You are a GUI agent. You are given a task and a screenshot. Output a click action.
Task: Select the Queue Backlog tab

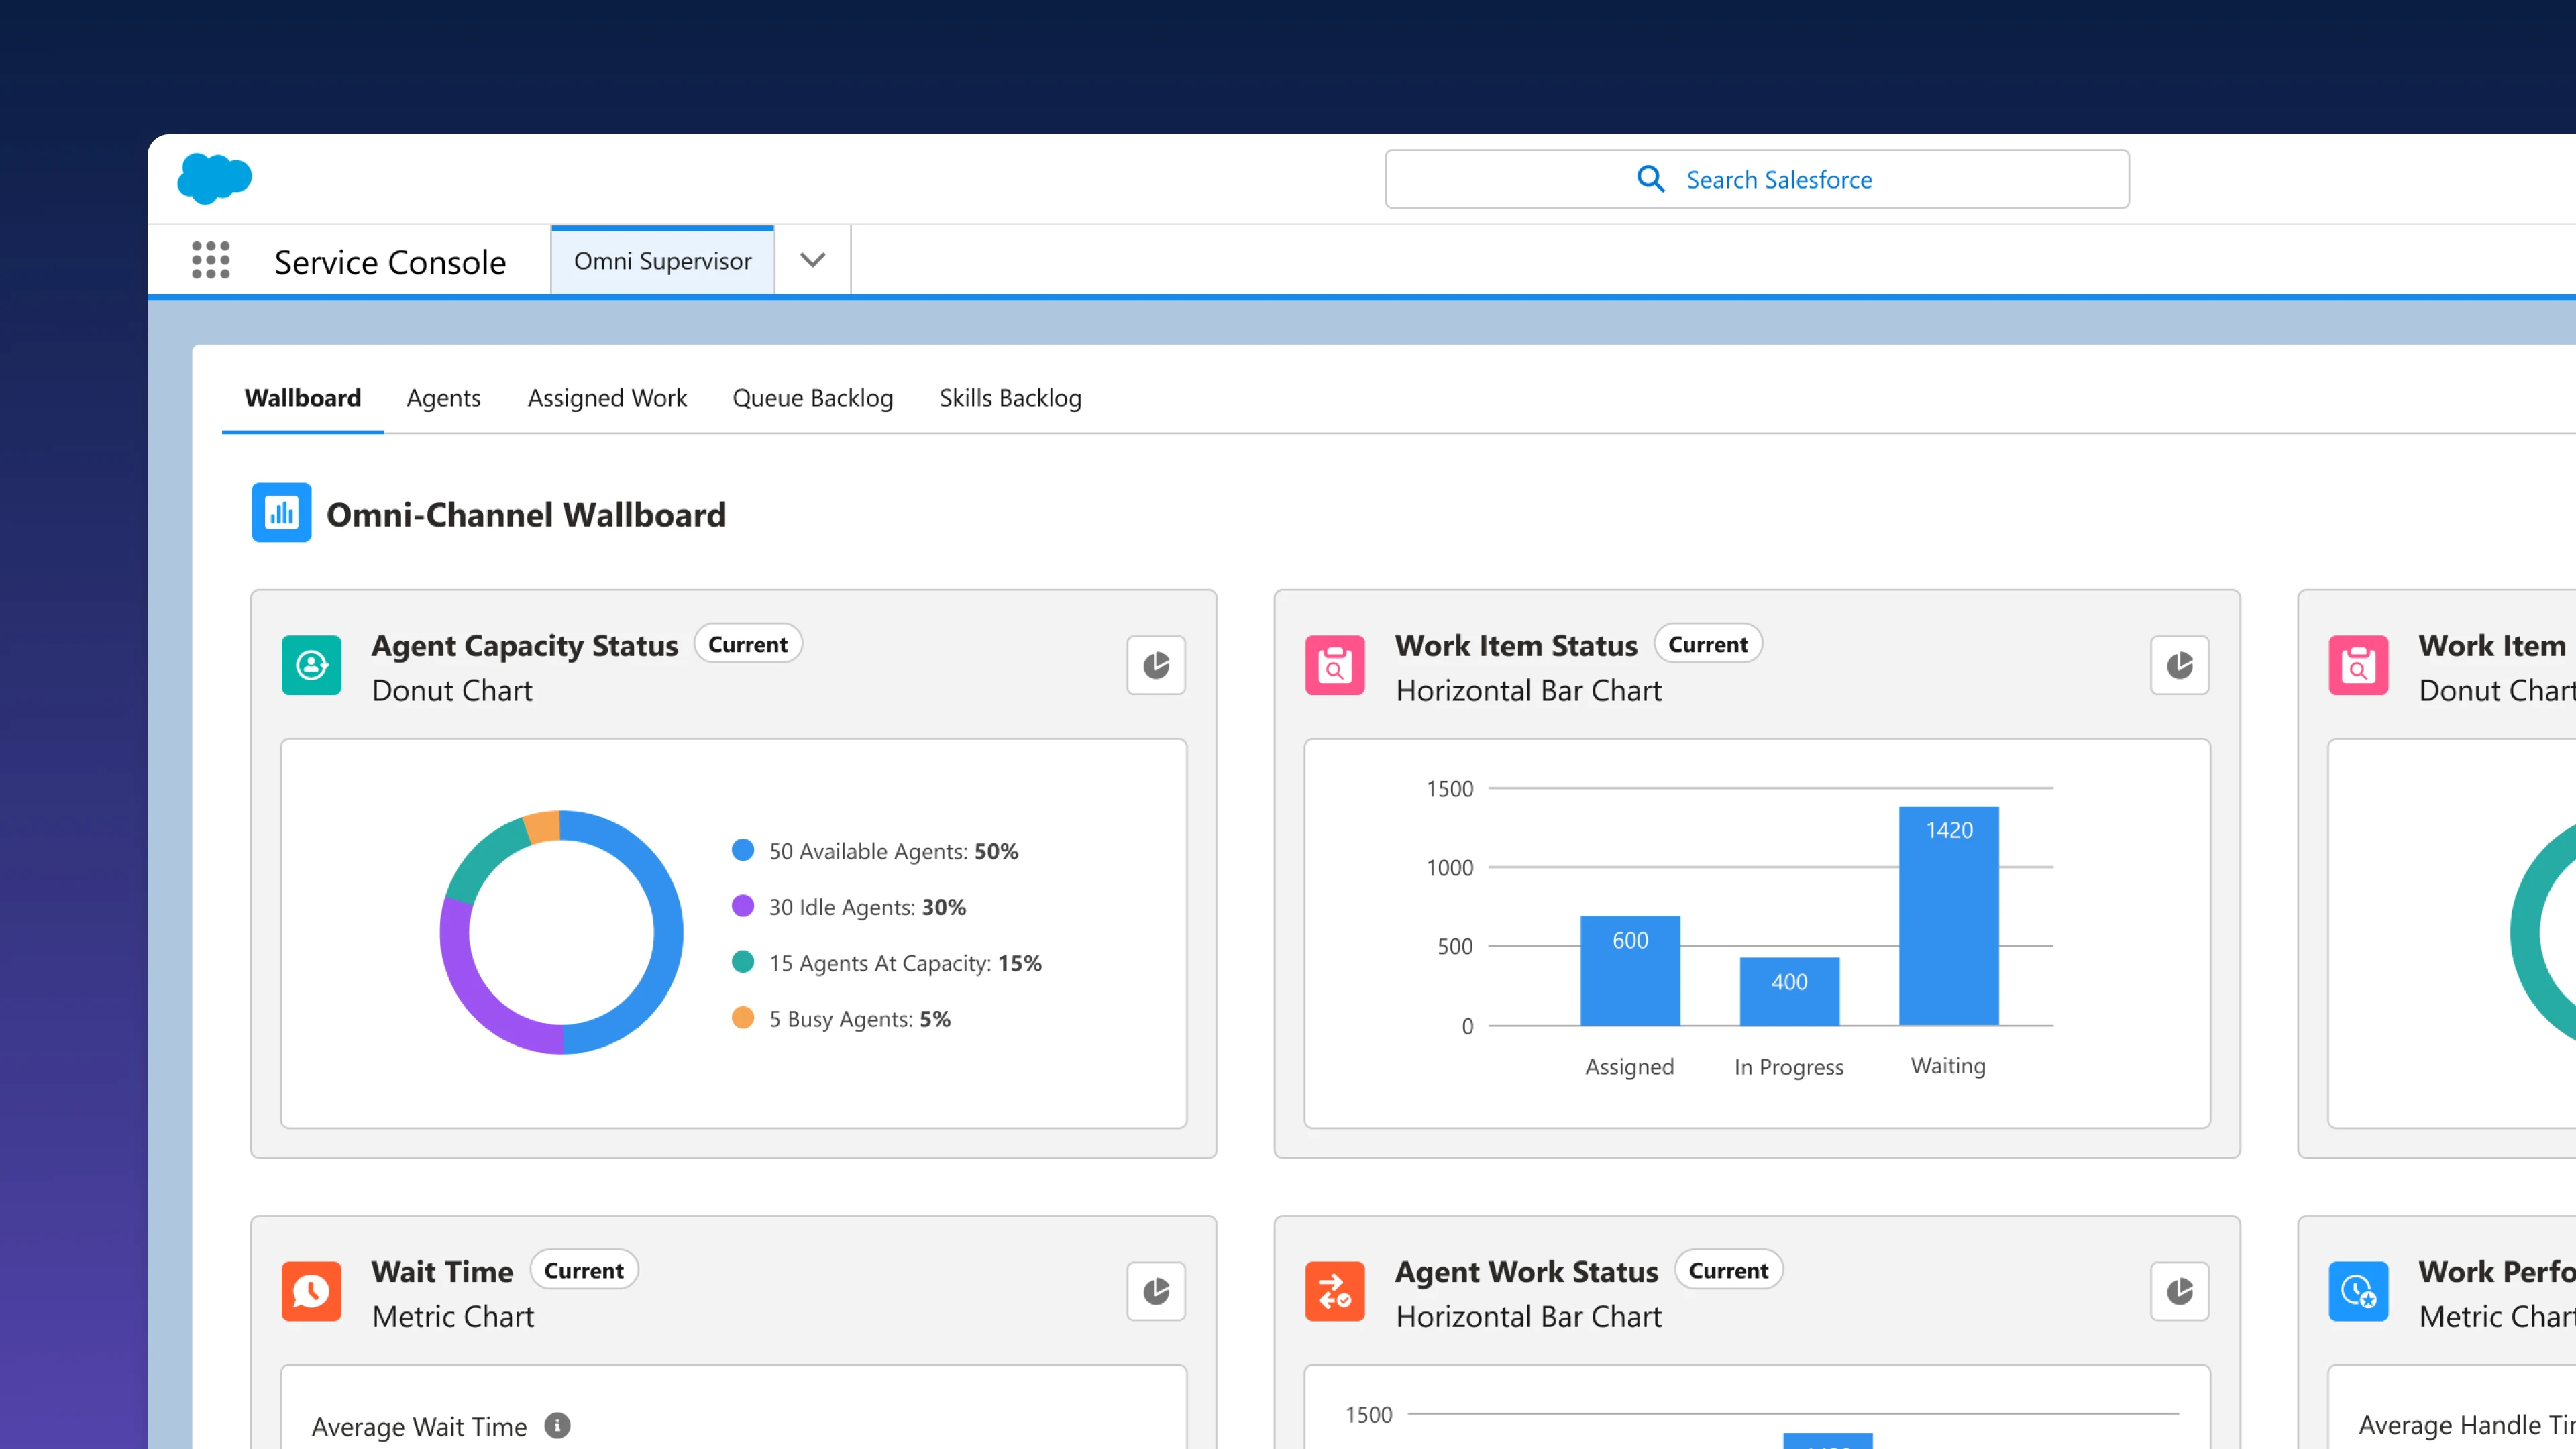tap(812, 398)
